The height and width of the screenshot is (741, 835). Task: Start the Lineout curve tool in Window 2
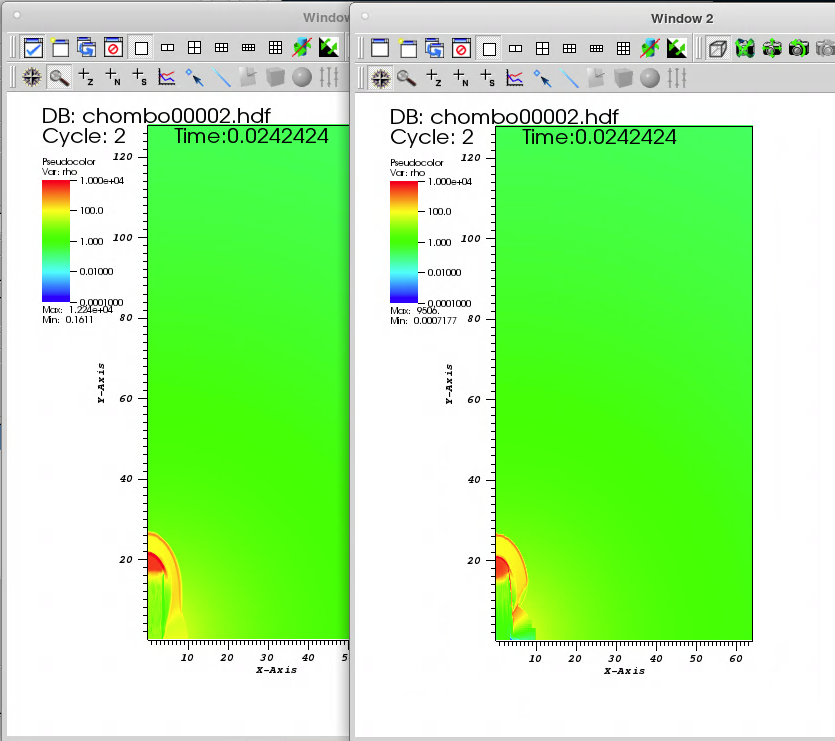(514, 78)
